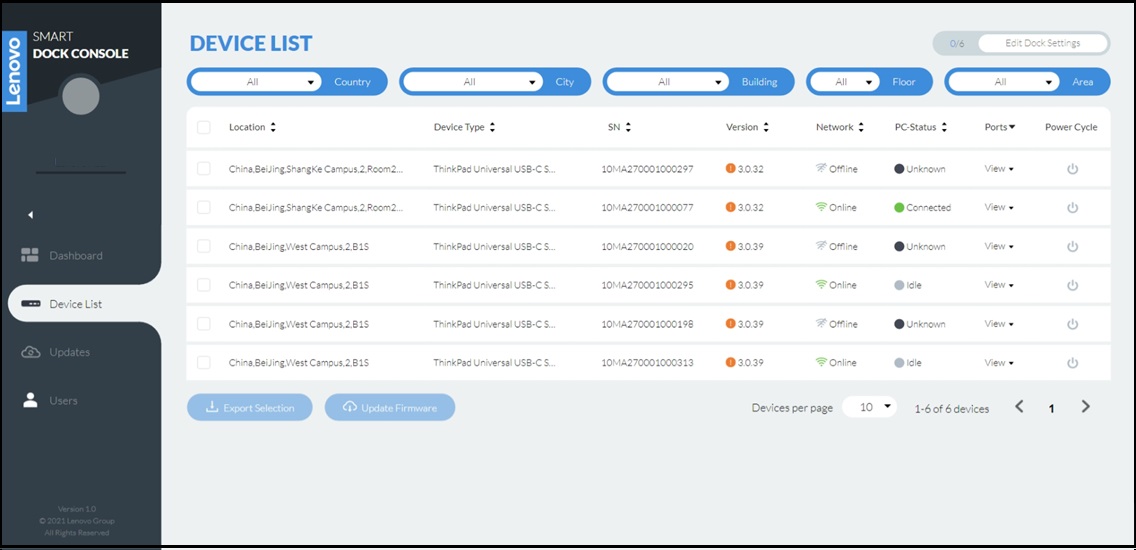Click the user avatar circle in sidebar
The width and height of the screenshot is (1136, 550).
click(80, 96)
